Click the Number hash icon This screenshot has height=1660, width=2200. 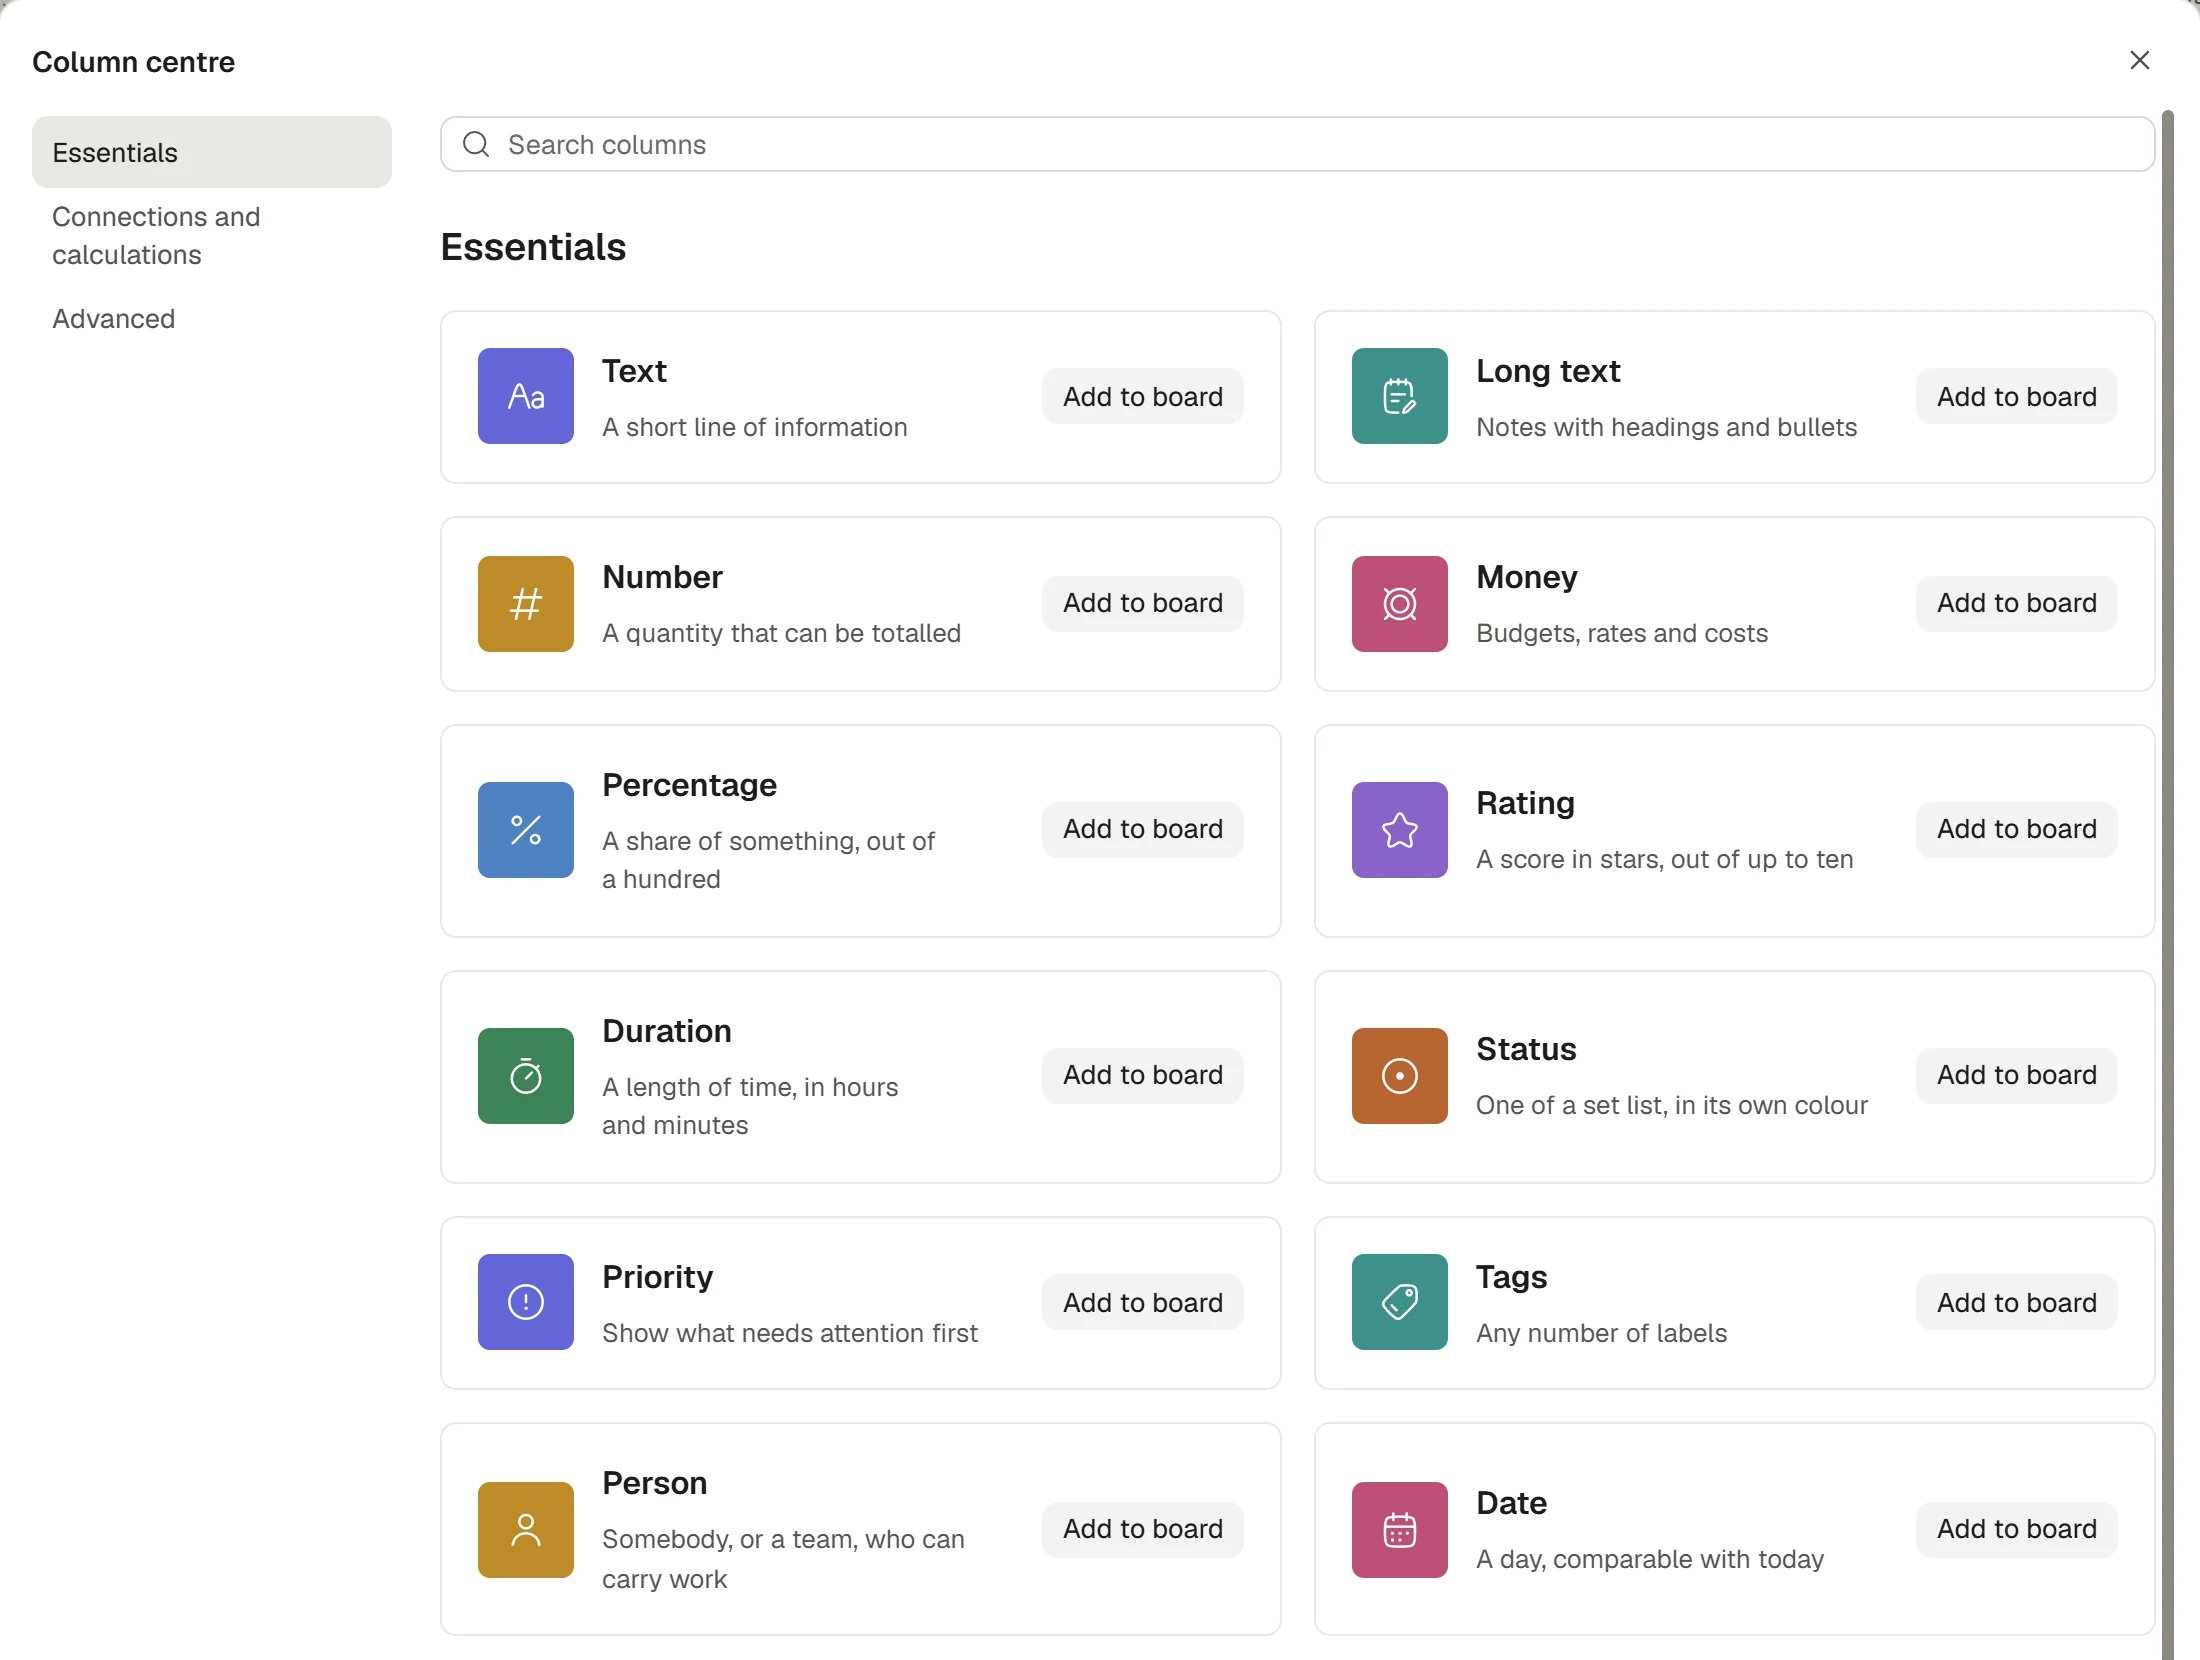coord(526,604)
